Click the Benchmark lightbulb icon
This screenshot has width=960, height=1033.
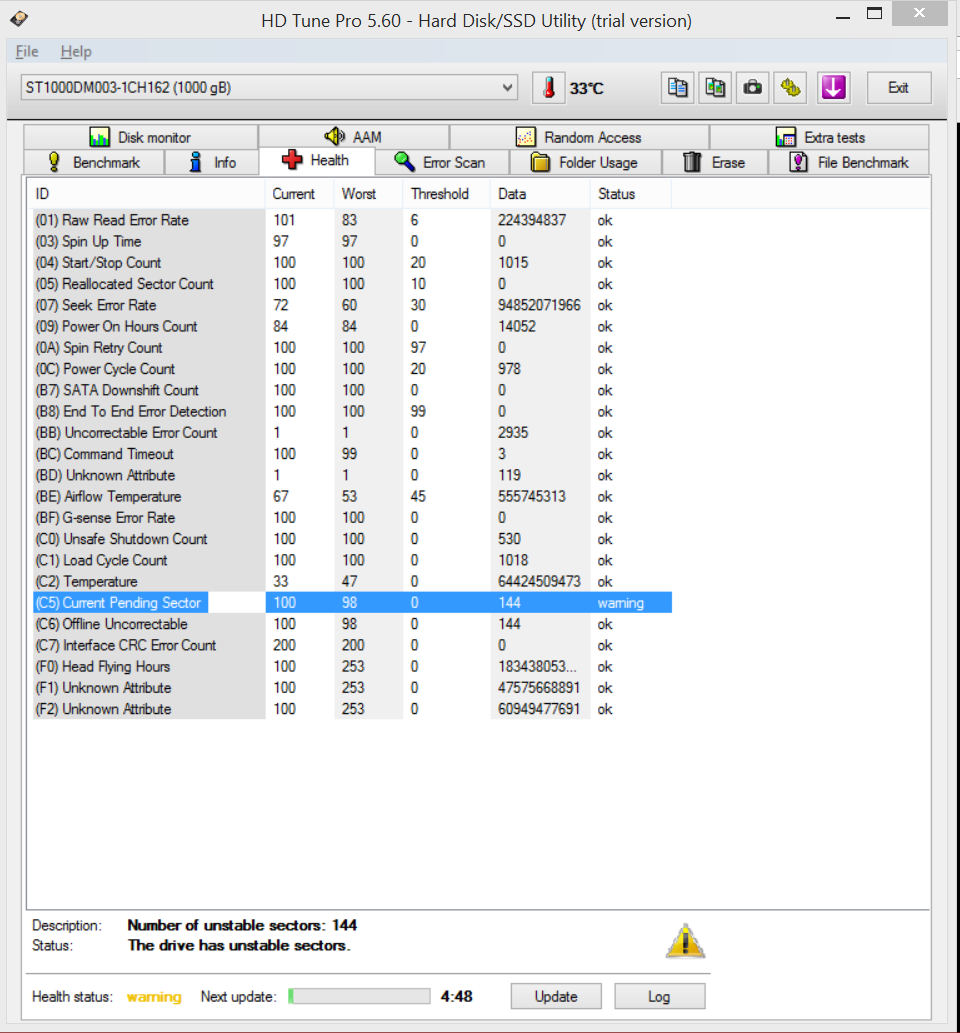pos(54,162)
